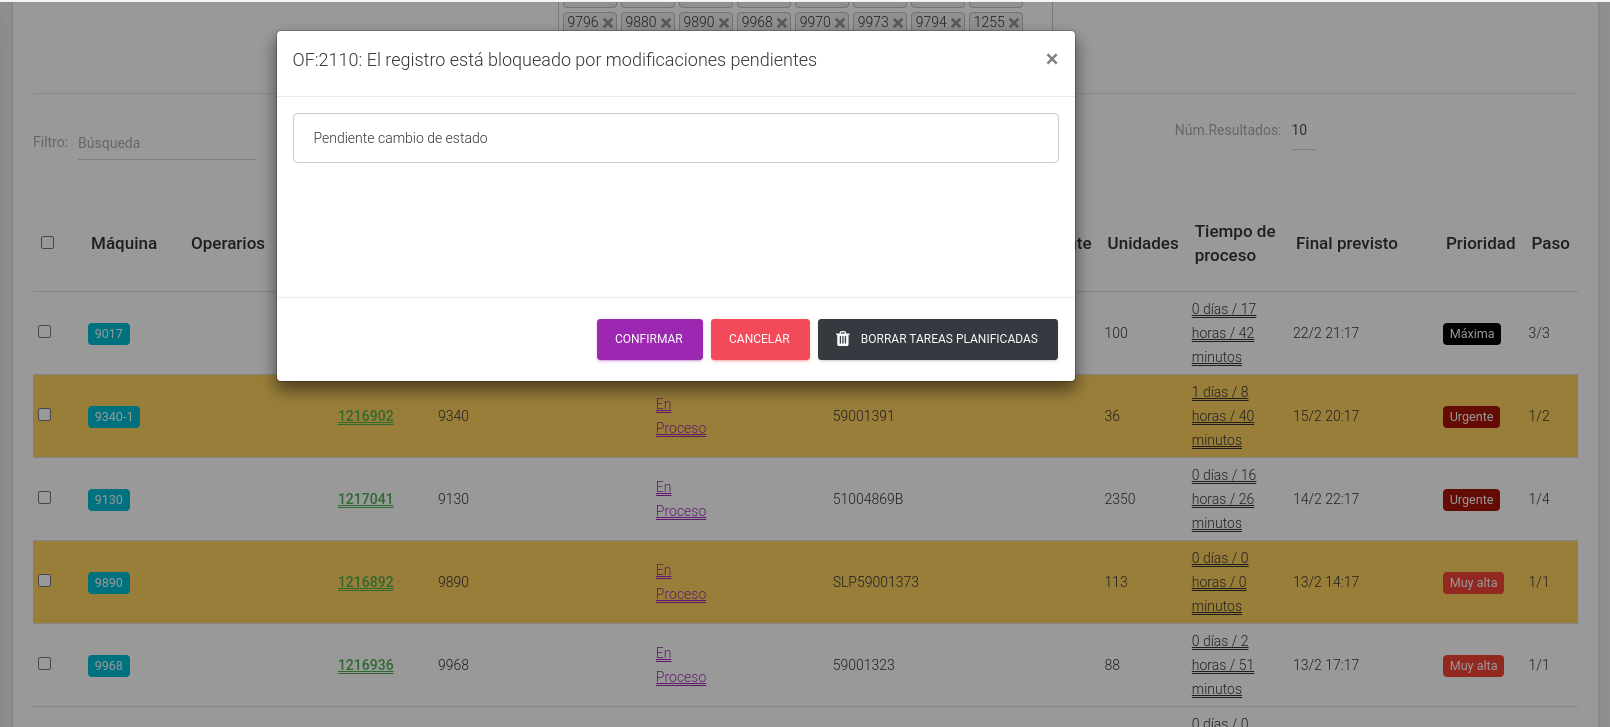Click the Búsqueda filter input
This screenshot has width=1610, height=727.
coord(167,143)
